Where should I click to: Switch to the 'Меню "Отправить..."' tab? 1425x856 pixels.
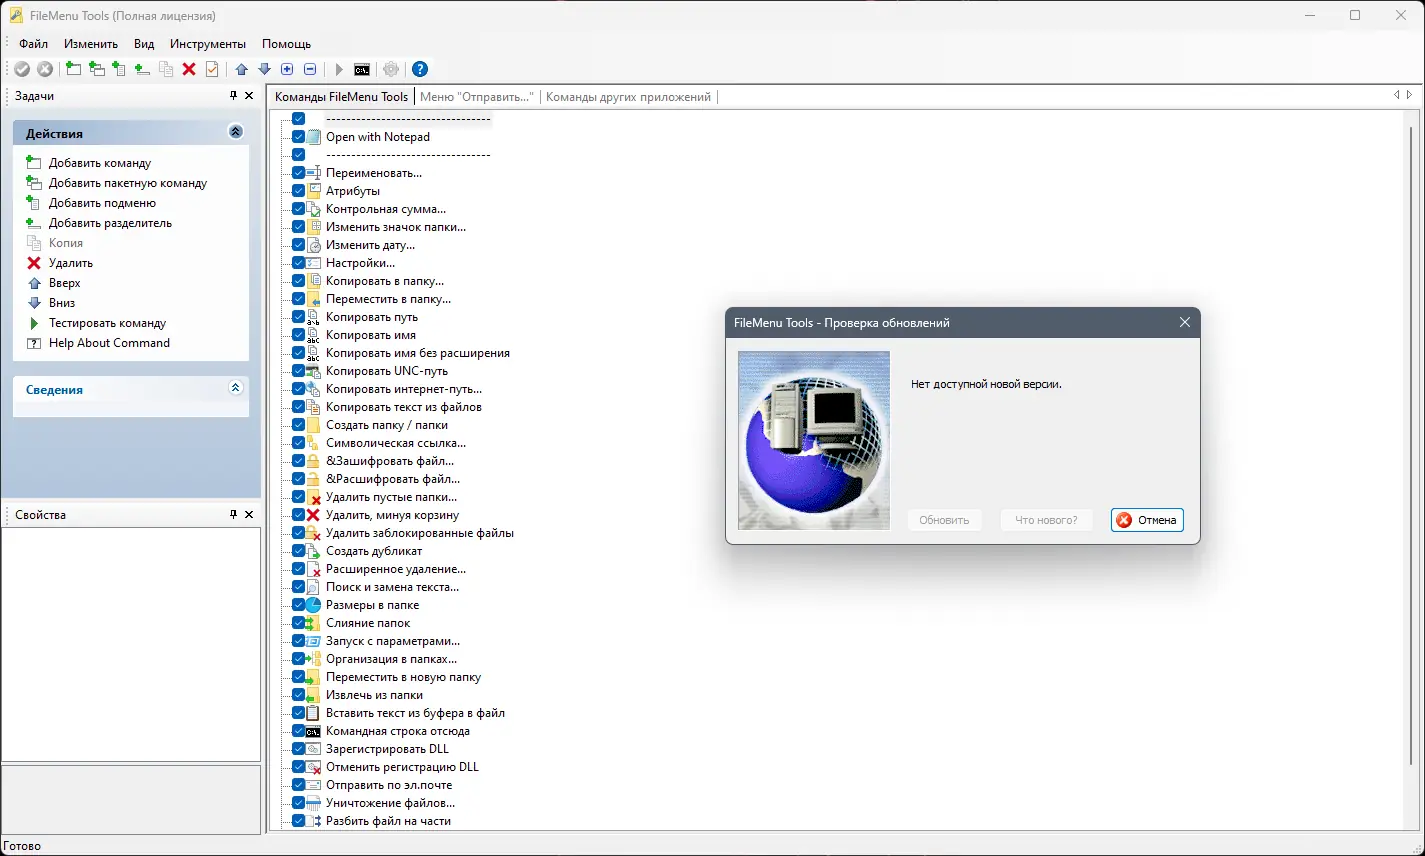coord(477,97)
